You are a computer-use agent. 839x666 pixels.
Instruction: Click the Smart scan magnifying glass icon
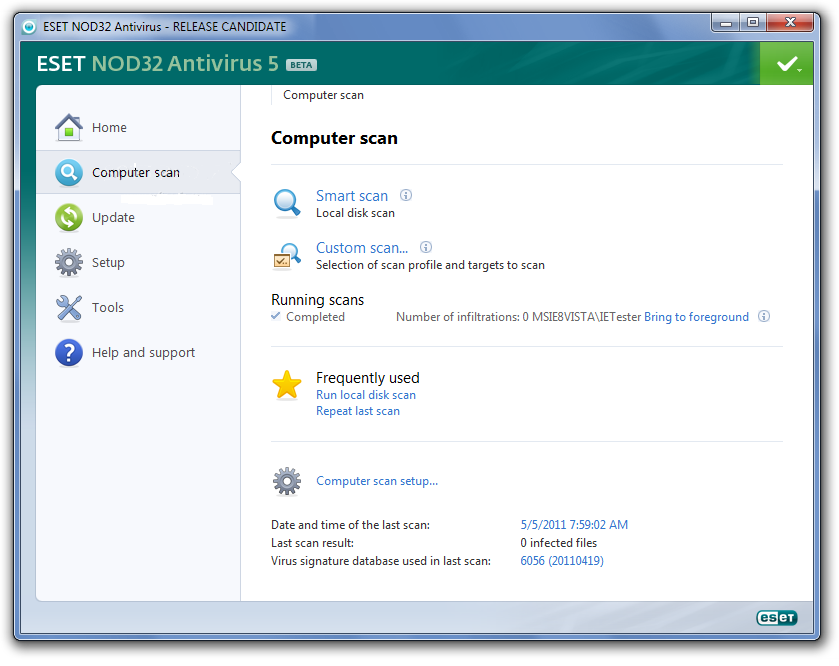point(287,203)
